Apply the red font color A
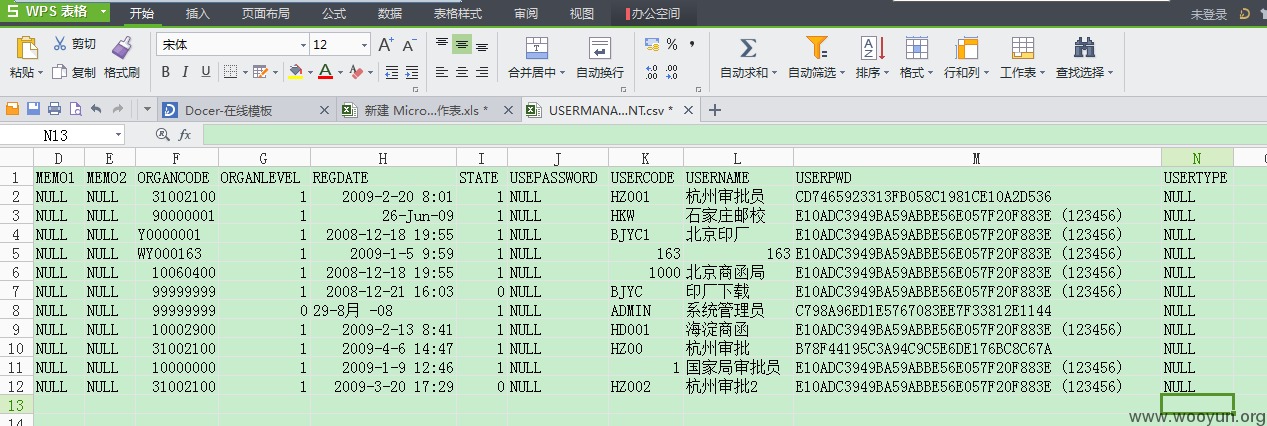Viewport: 1267px width, 426px height. [x=324, y=72]
